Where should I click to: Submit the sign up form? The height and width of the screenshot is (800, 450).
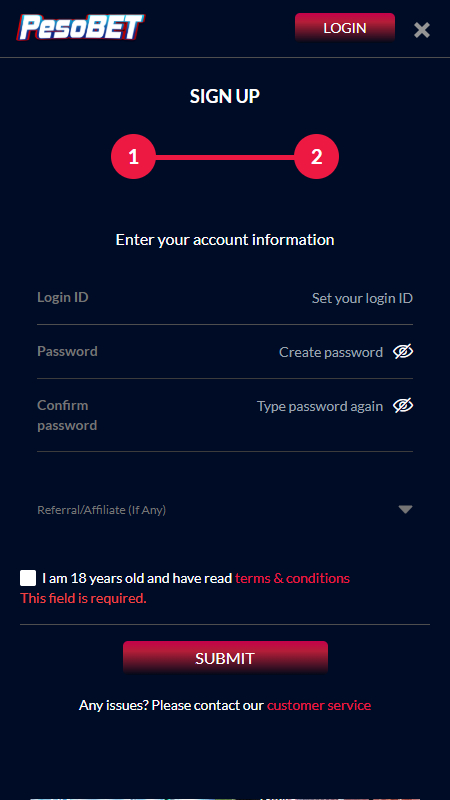coord(225,658)
